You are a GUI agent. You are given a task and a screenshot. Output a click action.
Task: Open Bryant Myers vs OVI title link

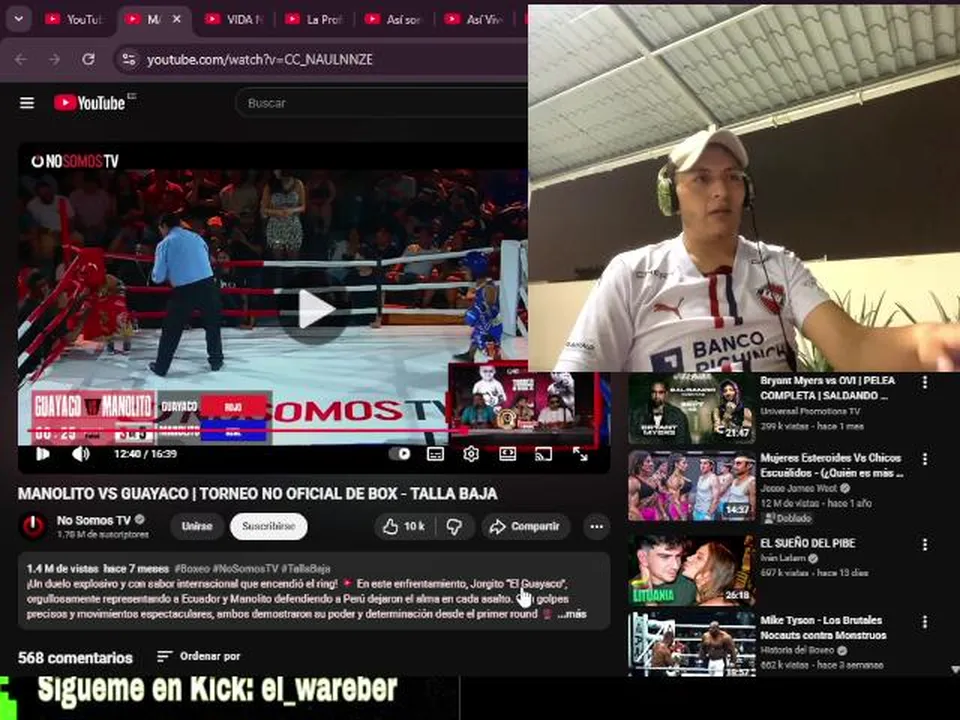pos(828,388)
